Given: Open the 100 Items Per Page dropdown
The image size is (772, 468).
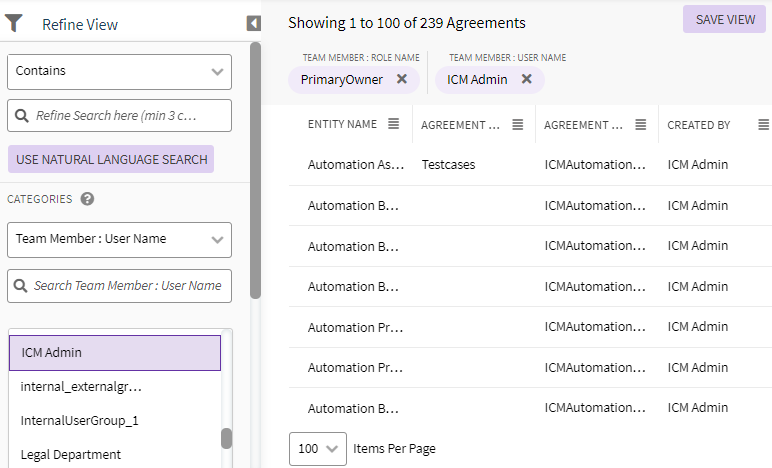Looking at the screenshot, I should 318,449.
